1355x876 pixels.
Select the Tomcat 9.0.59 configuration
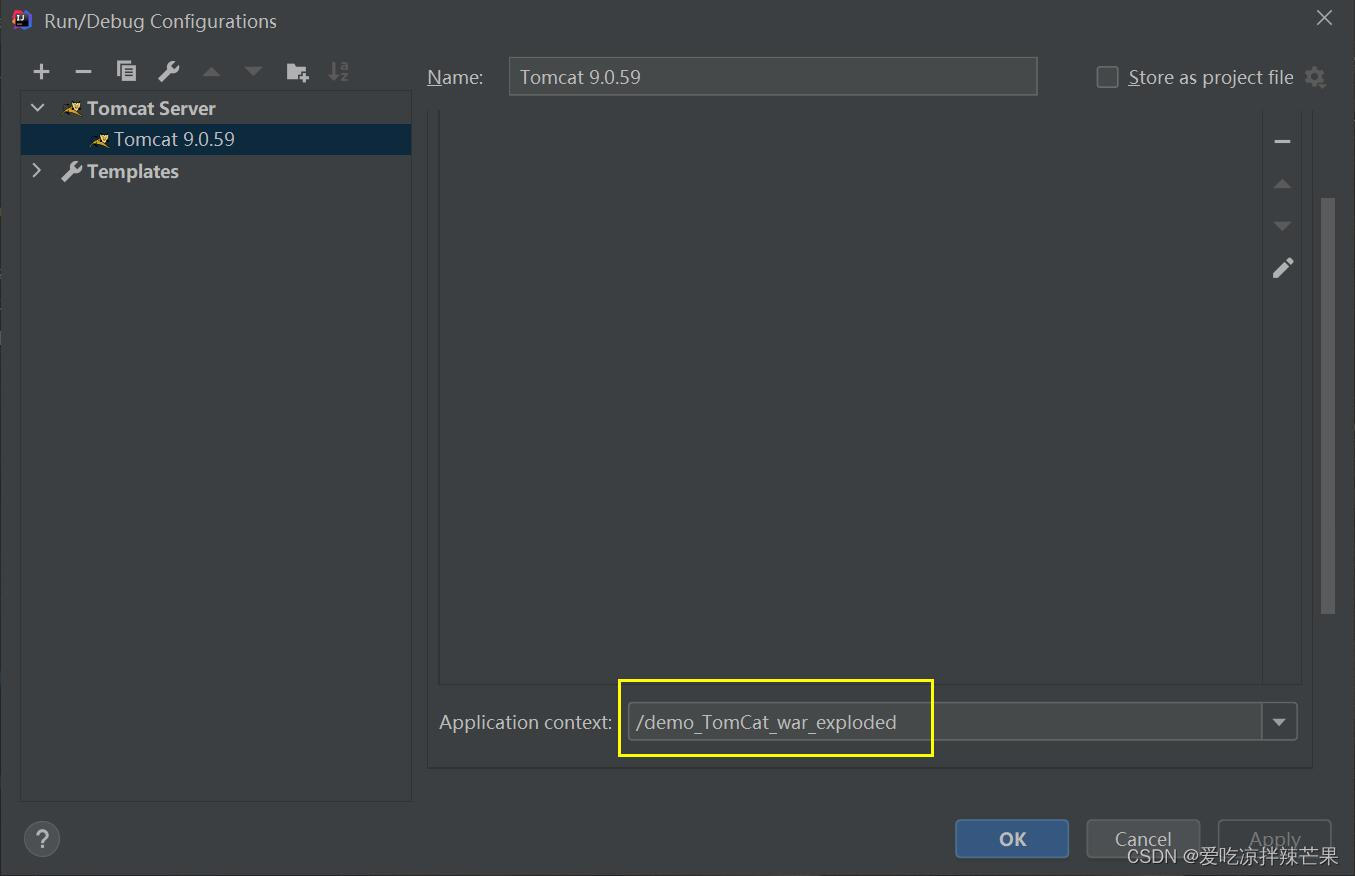[x=216, y=139]
